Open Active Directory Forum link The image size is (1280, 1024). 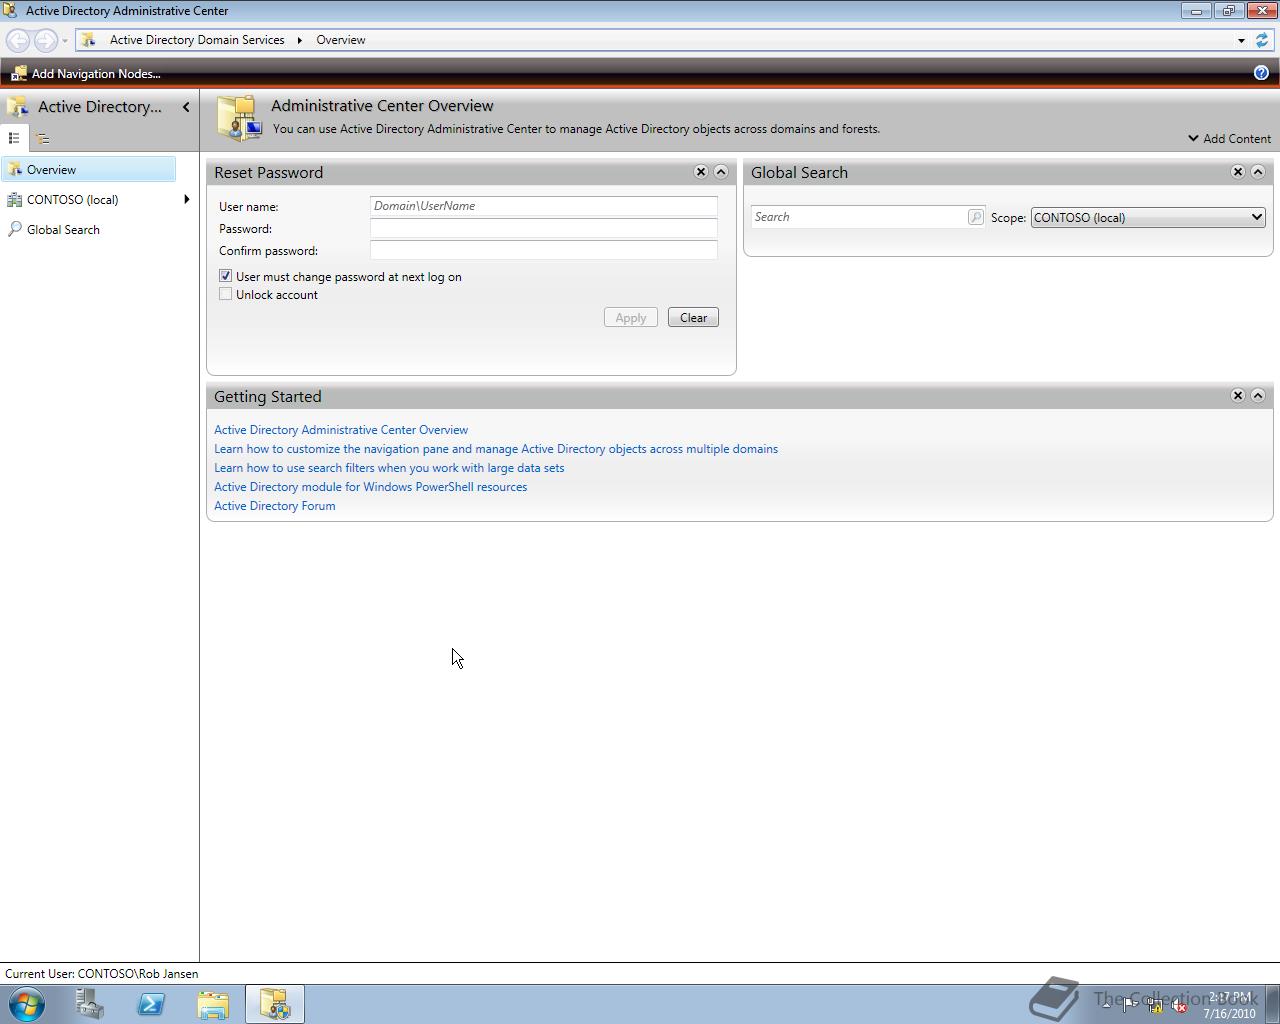(275, 506)
